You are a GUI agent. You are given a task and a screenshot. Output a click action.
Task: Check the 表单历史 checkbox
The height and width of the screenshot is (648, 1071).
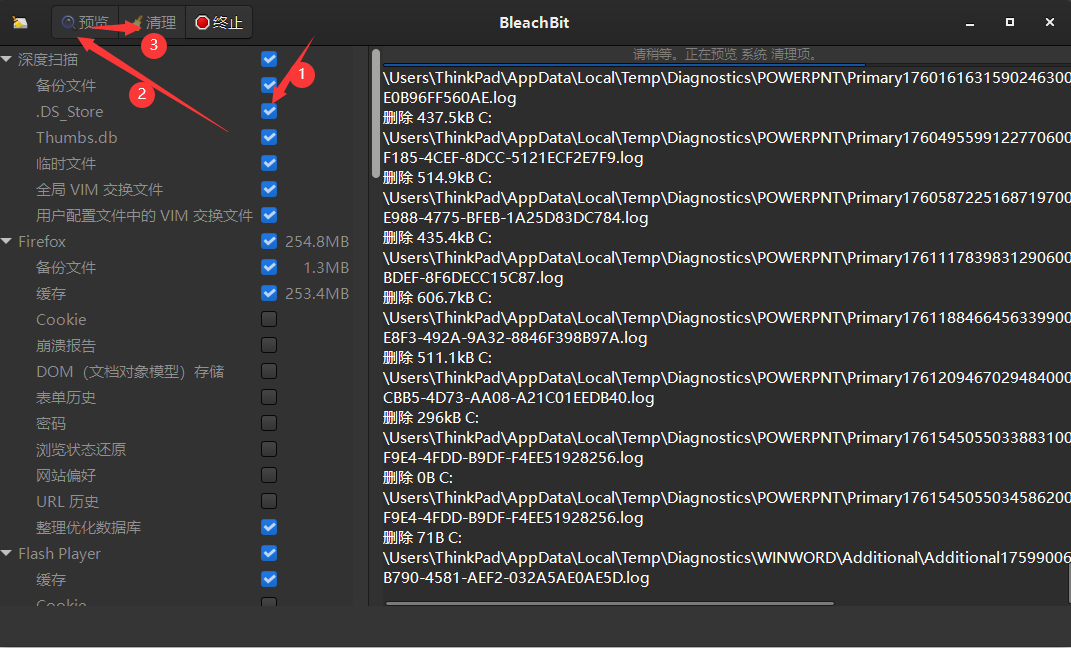[269, 397]
